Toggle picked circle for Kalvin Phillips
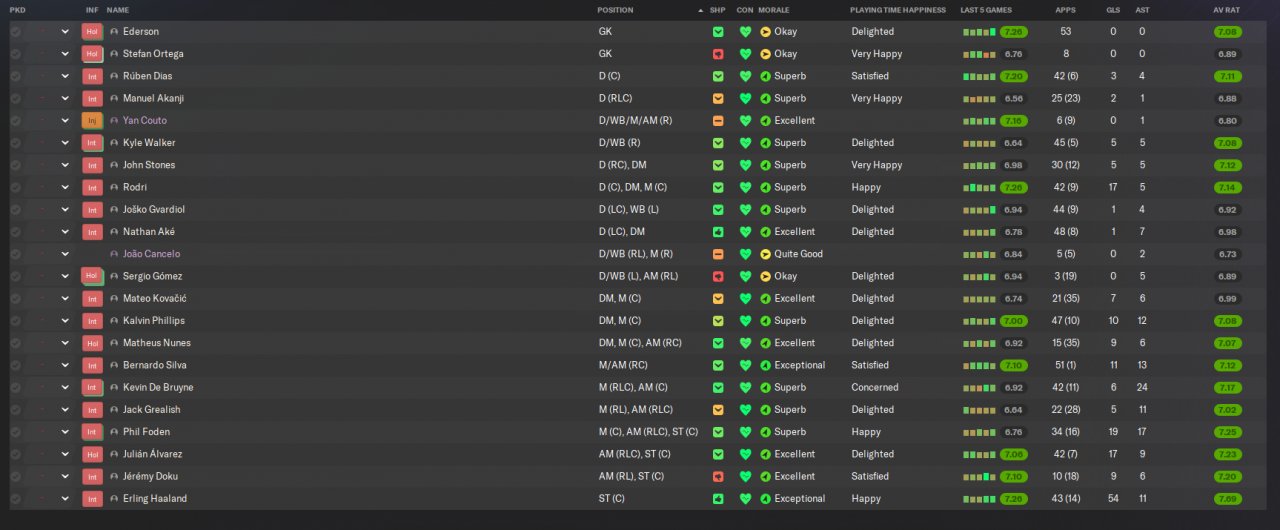Screen dimensions: 1280x530 [x=15, y=320]
